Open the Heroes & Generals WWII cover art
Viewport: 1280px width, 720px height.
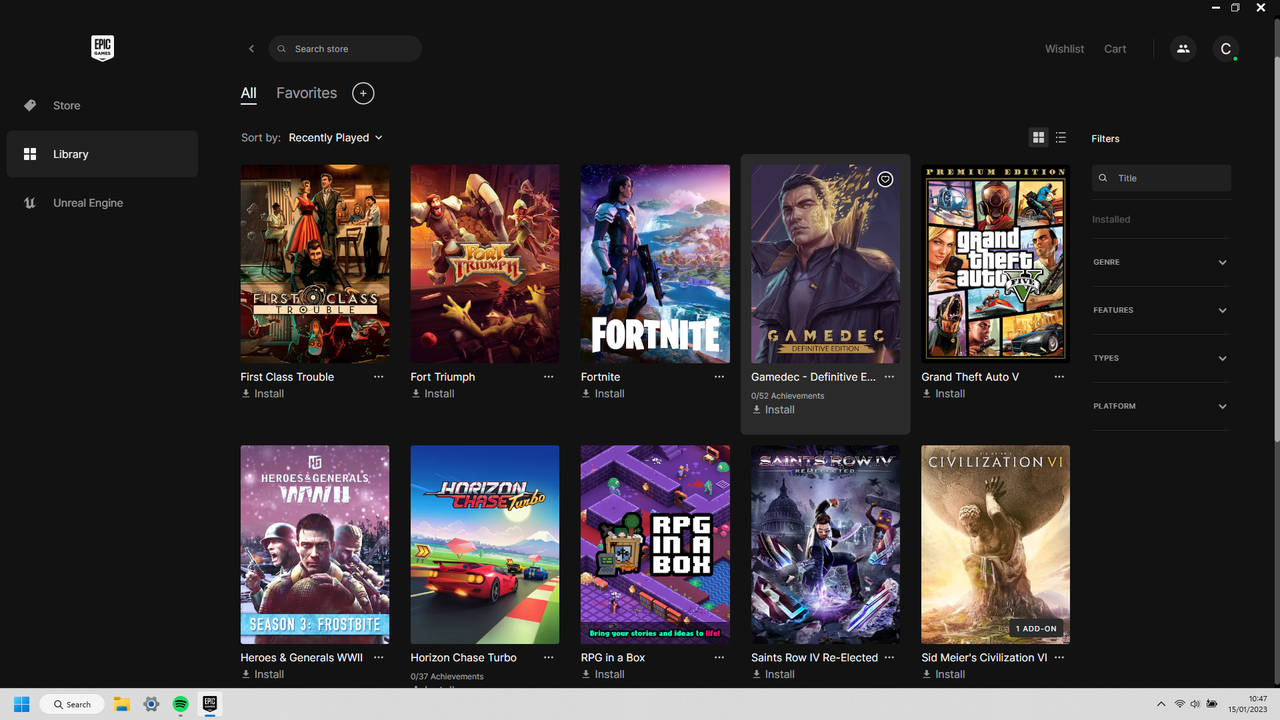pyautogui.click(x=315, y=545)
